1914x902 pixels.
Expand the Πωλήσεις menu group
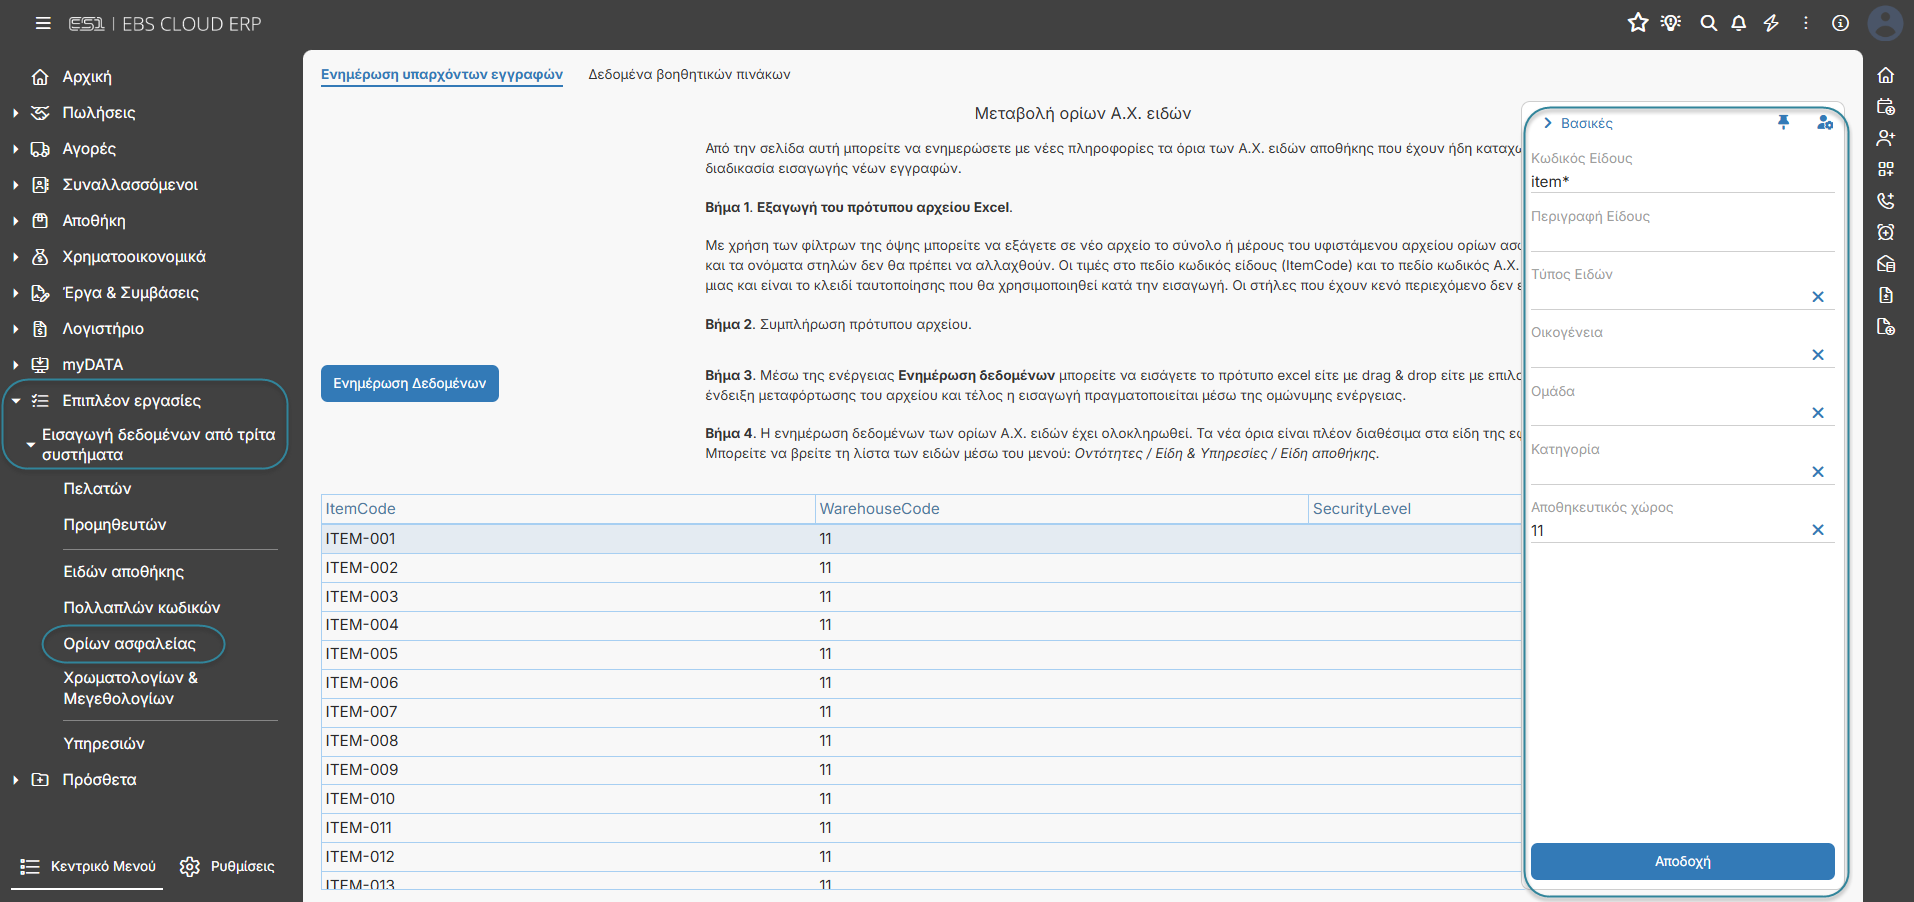(16, 113)
